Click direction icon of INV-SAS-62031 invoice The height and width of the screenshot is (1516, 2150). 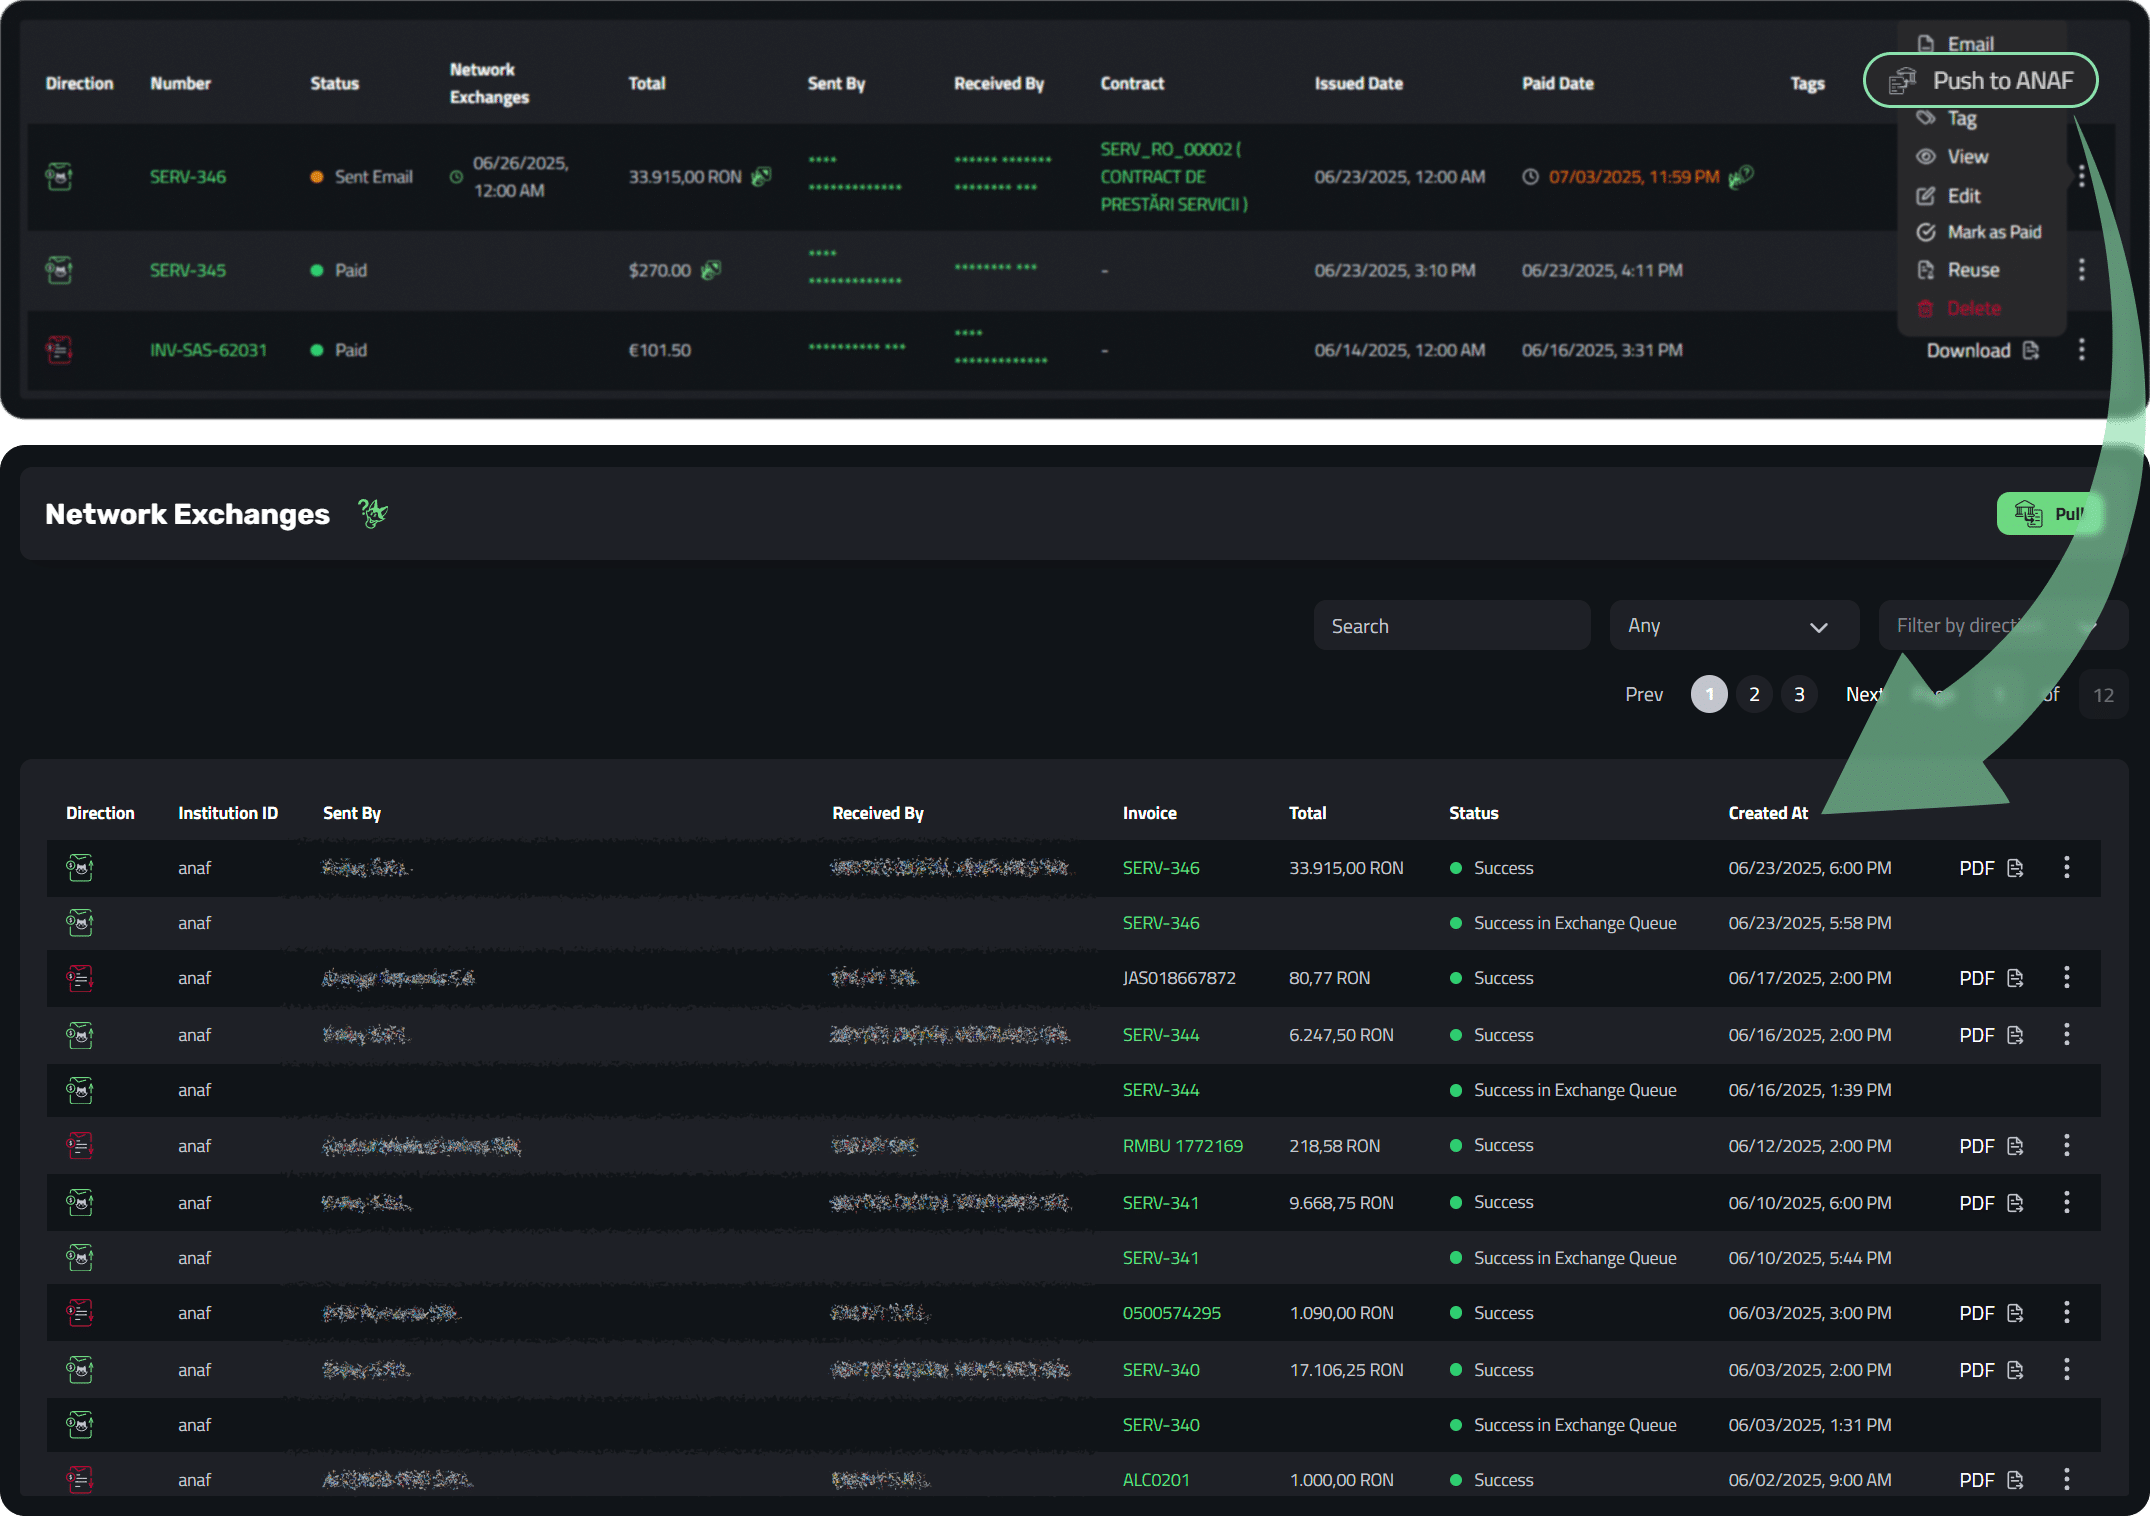(x=59, y=350)
